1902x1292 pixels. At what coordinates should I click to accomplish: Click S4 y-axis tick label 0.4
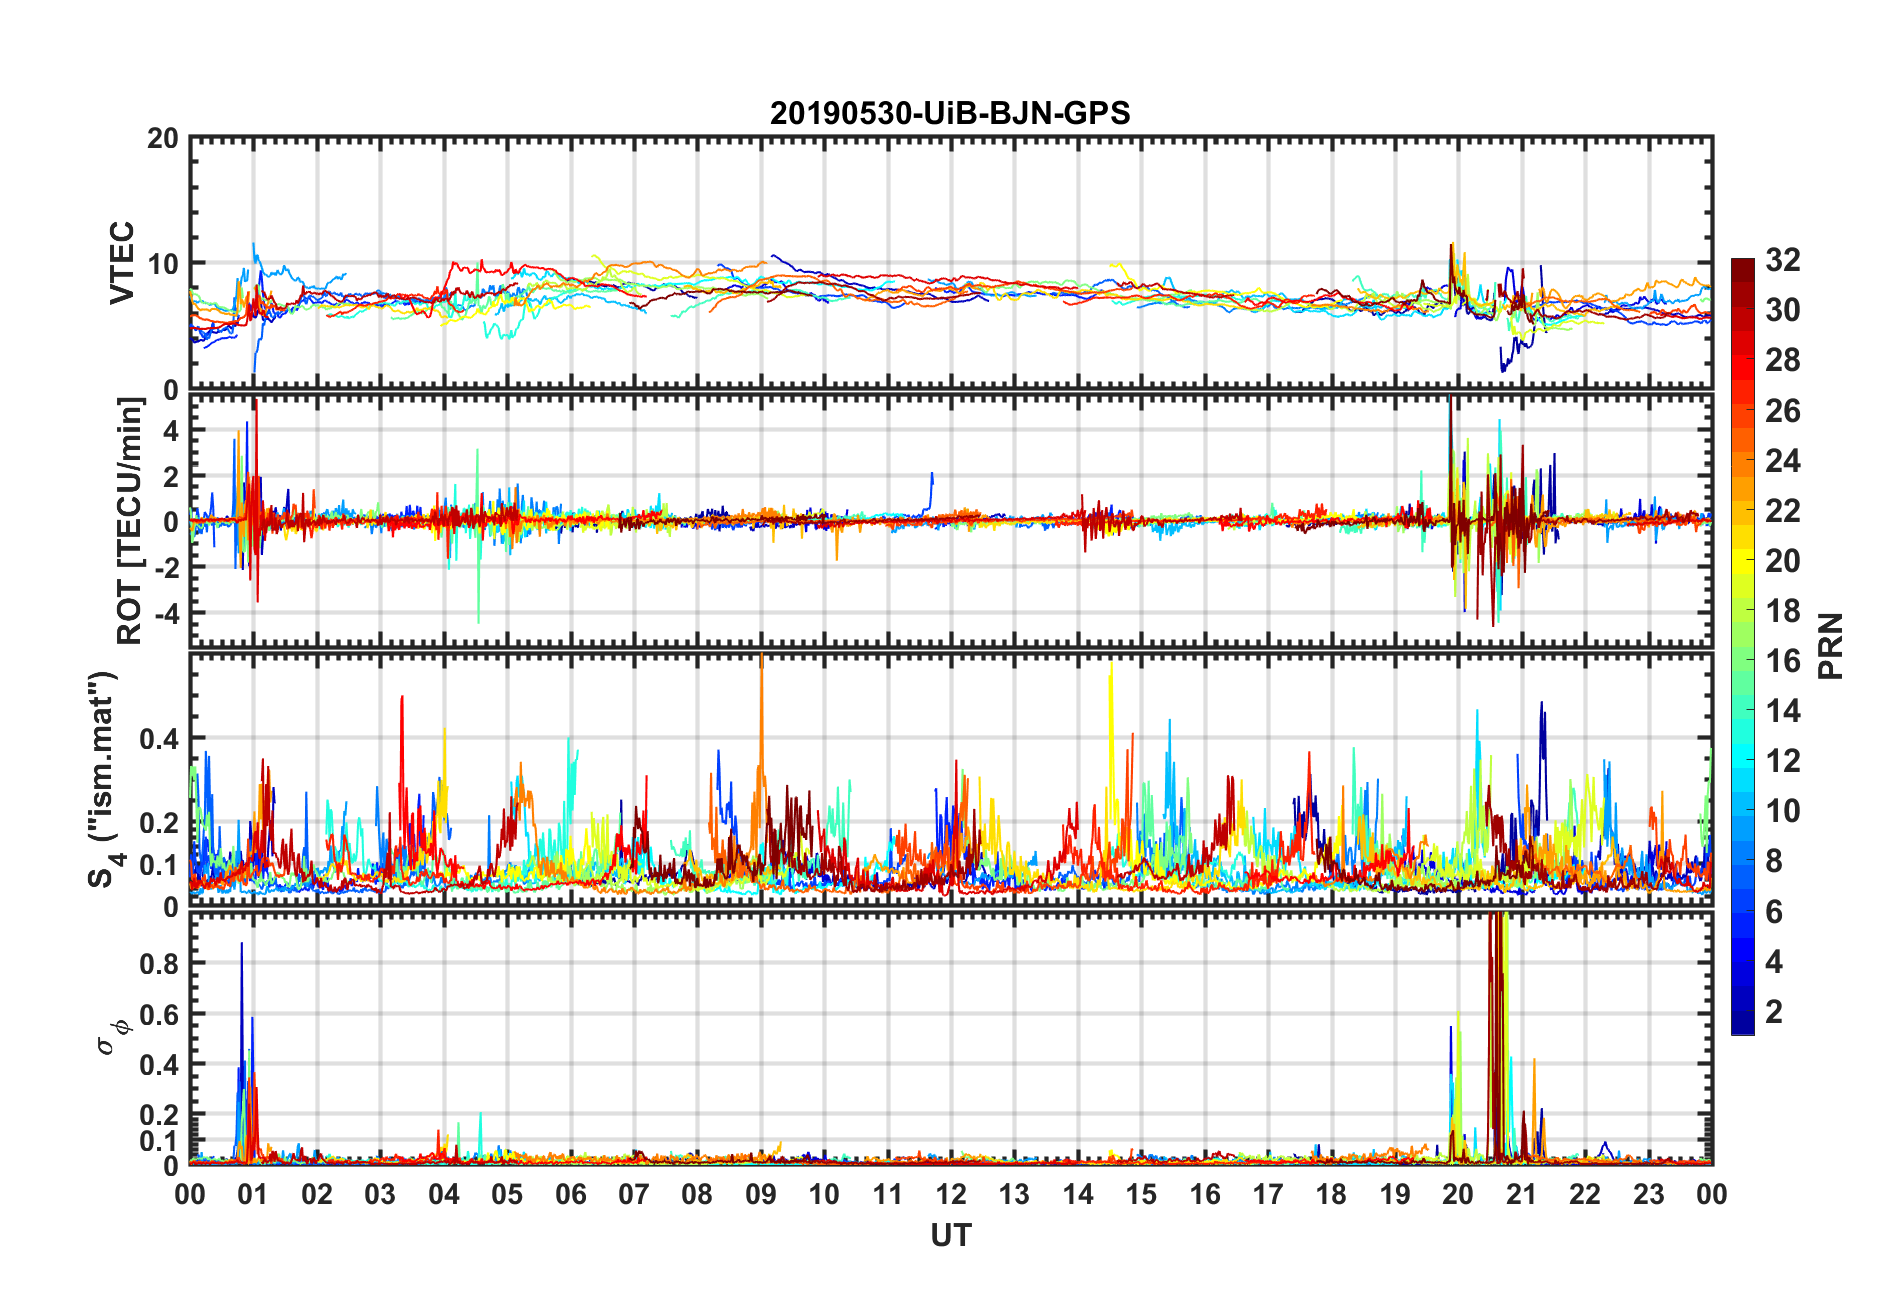point(160,739)
